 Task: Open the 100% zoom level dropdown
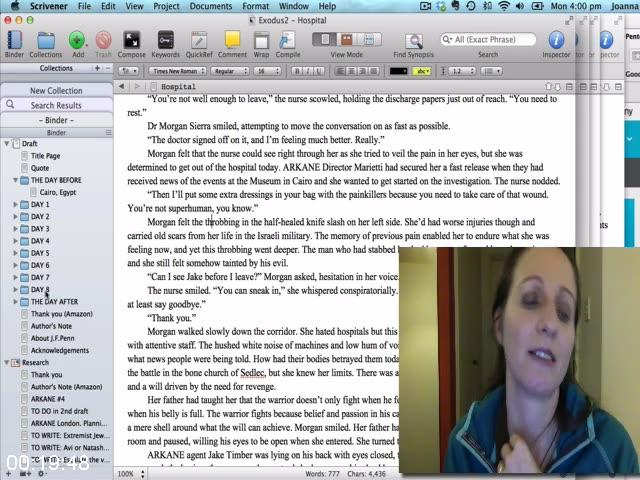(x=131, y=474)
